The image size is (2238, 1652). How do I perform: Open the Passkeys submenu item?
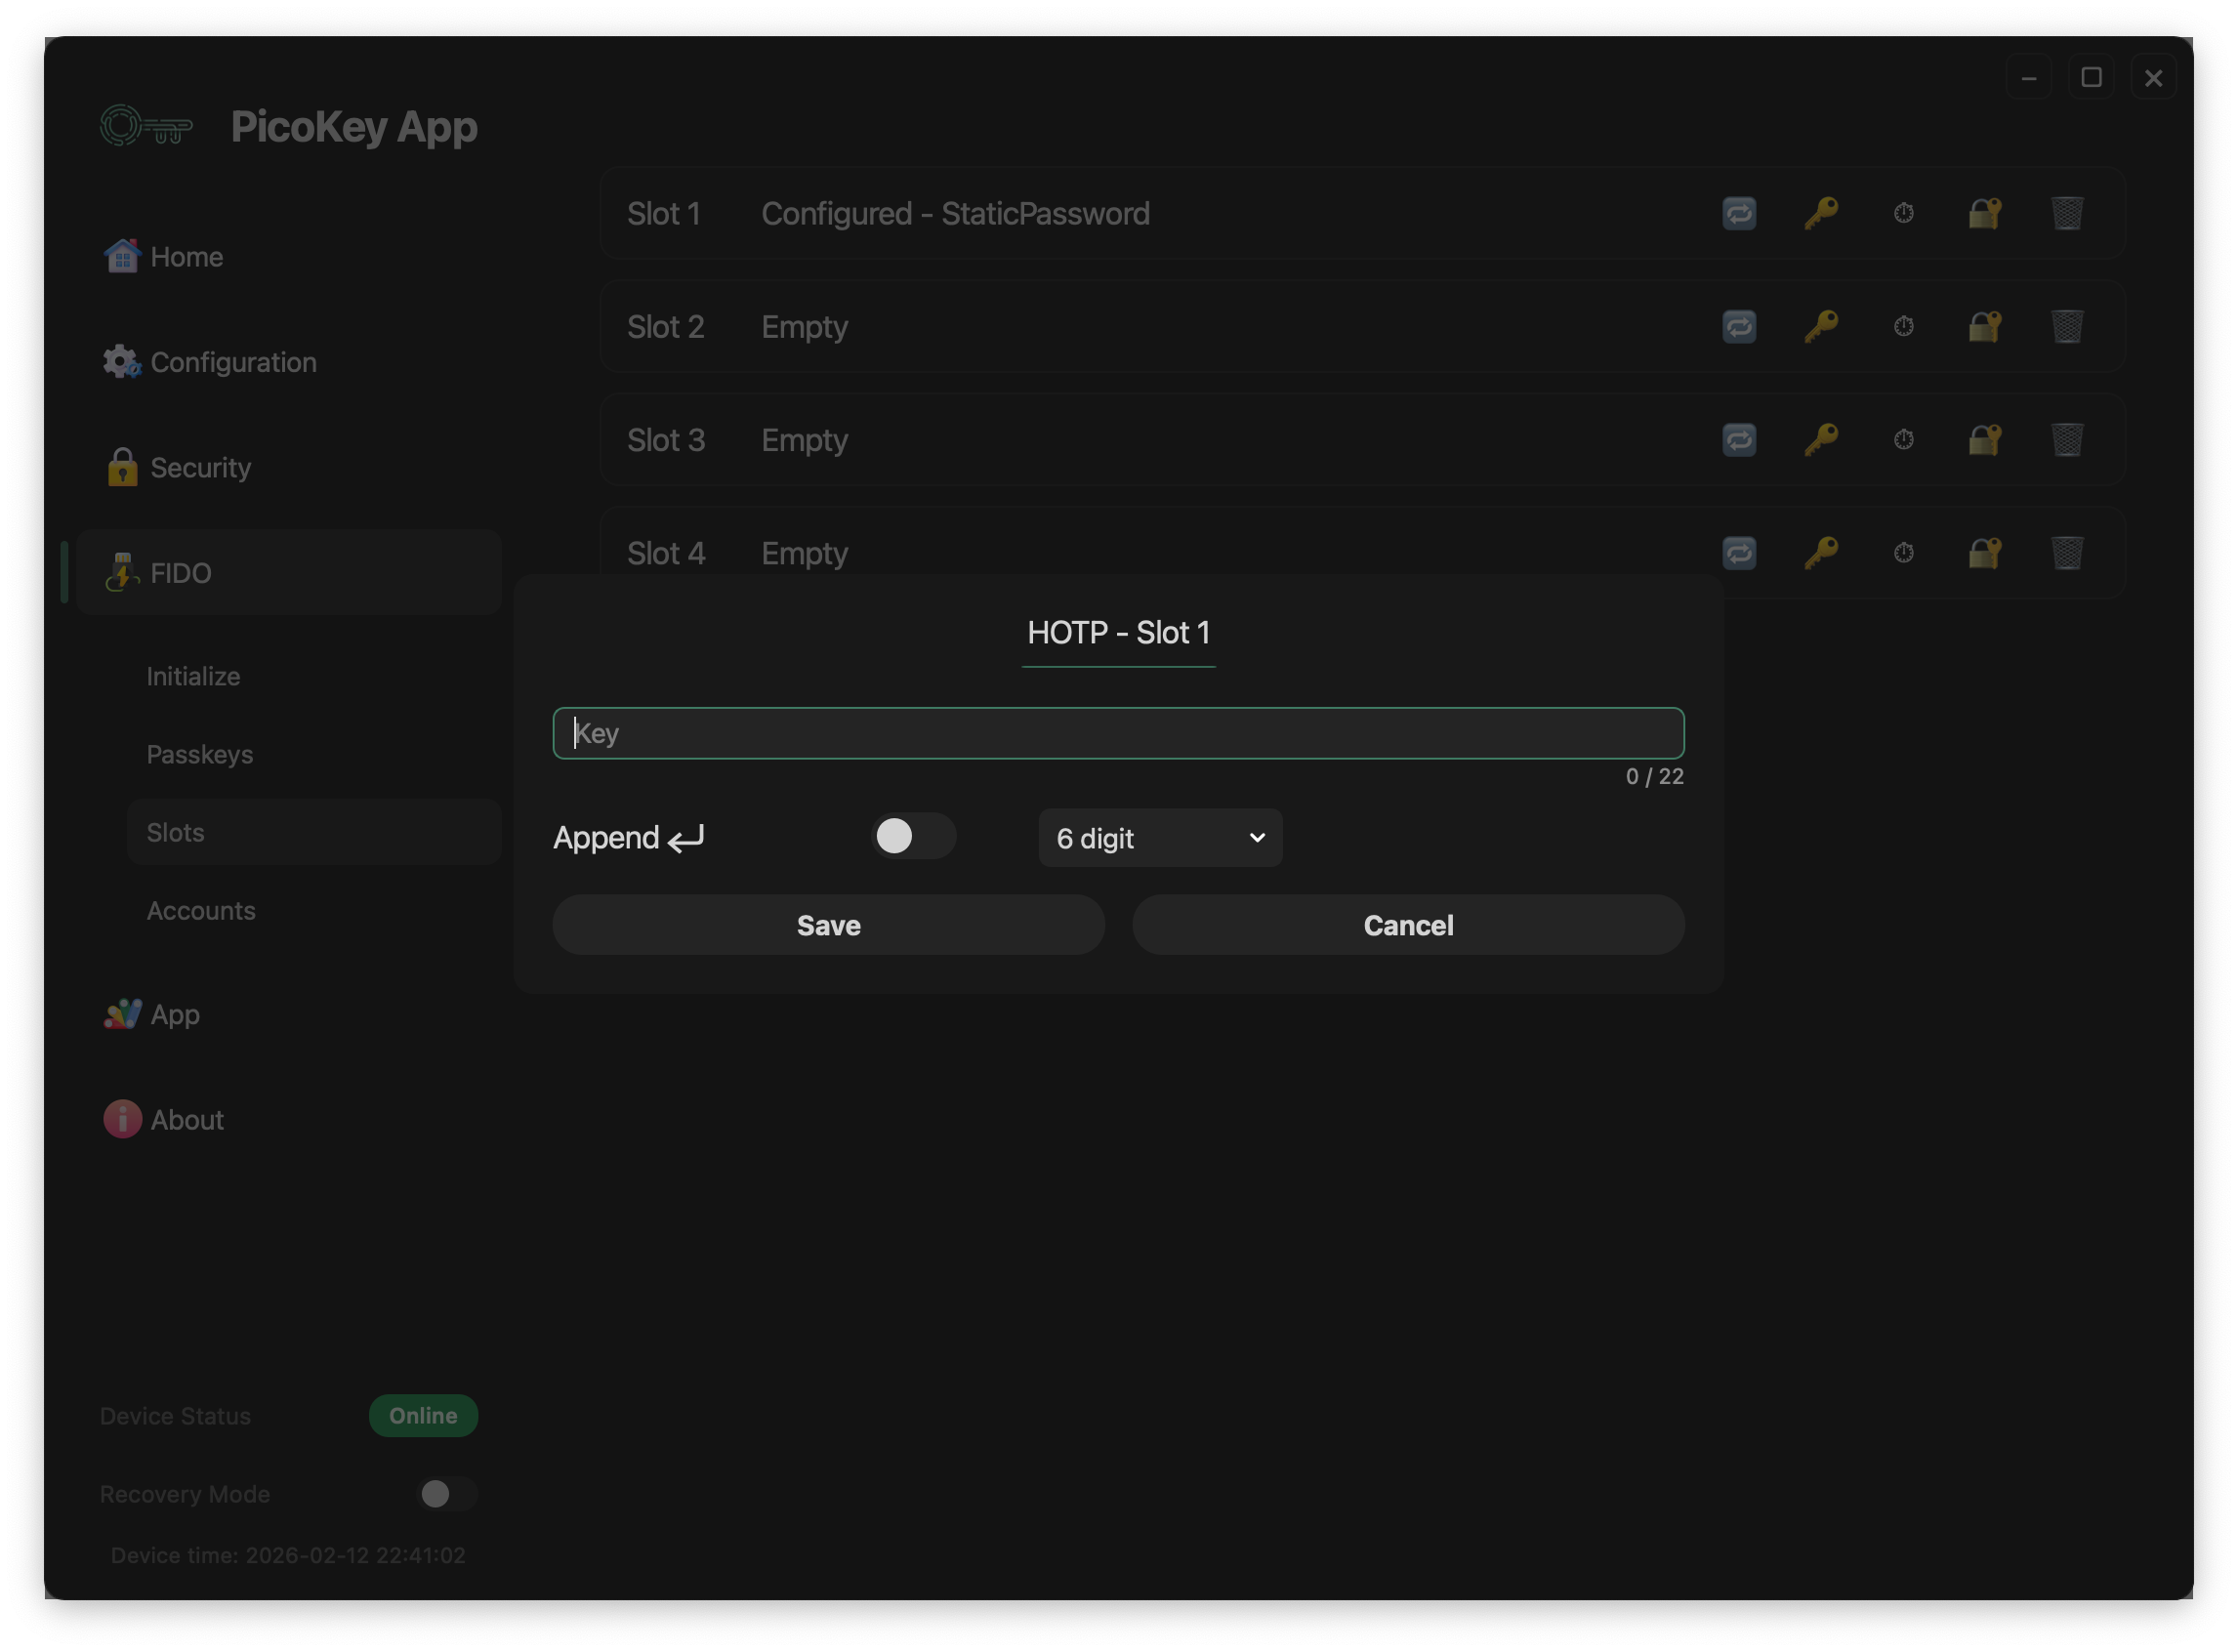click(x=200, y=754)
